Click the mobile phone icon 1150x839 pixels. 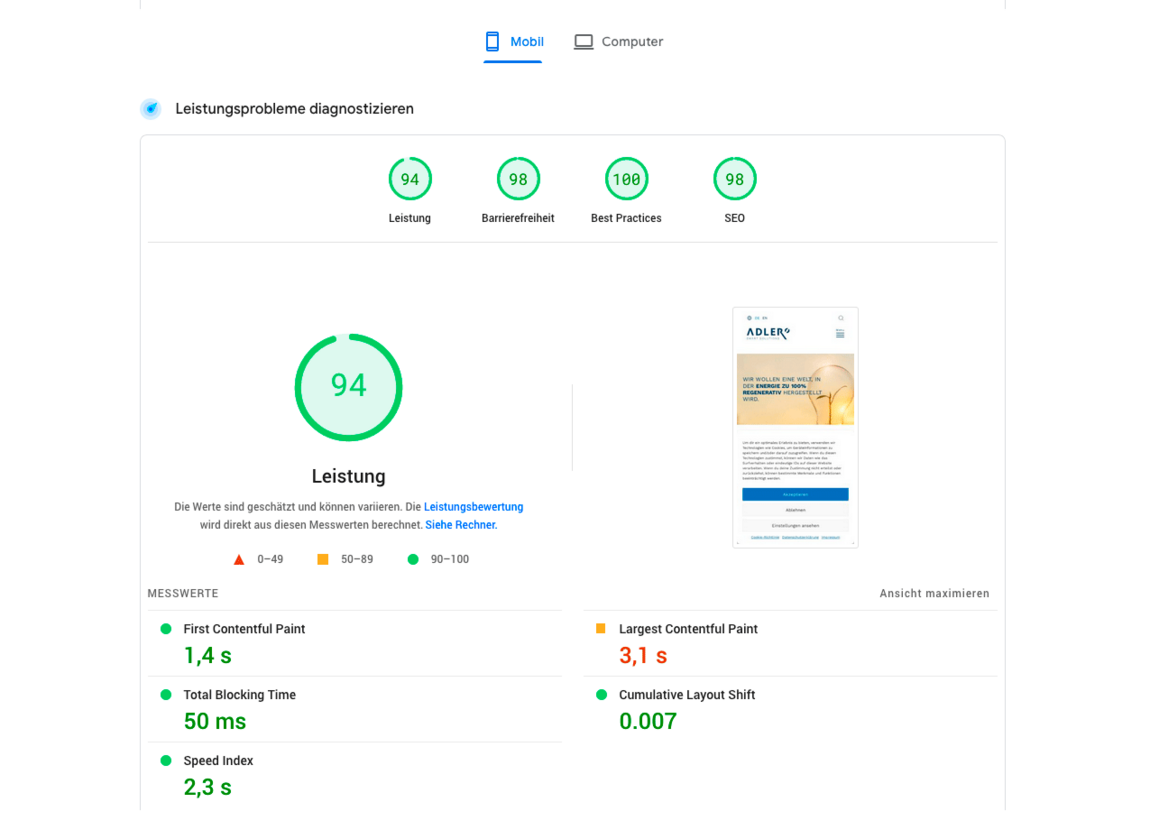click(x=492, y=42)
